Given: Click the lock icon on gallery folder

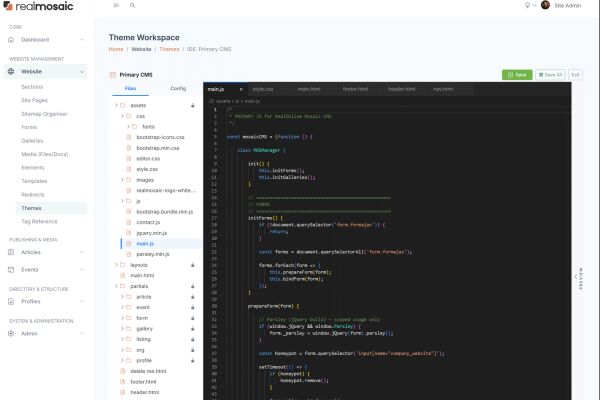Looking at the screenshot, I should [x=193, y=329].
